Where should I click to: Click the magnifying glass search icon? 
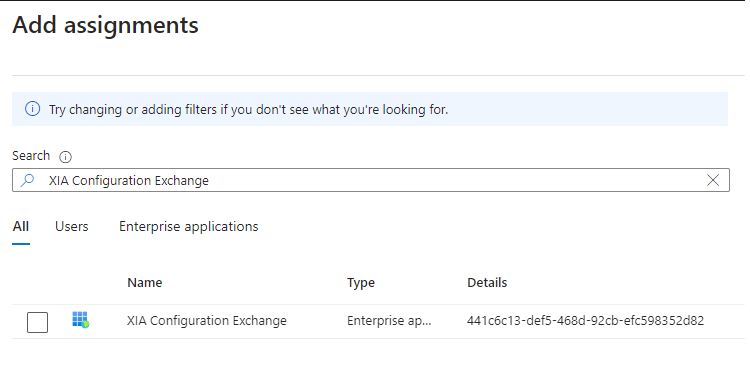[28, 180]
